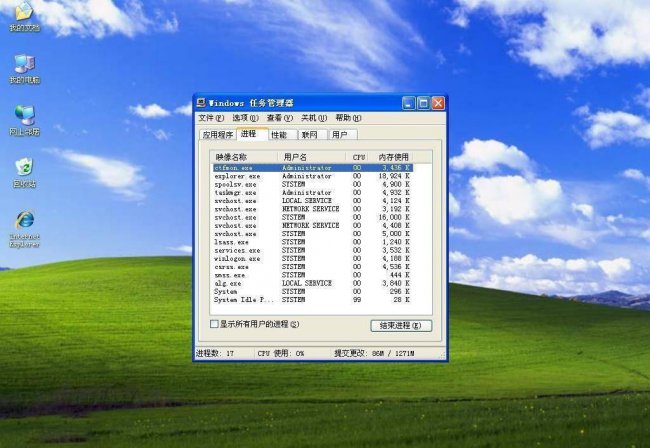Open the 关机(U) menu
This screenshot has height=448, width=650.
pos(314,118)
